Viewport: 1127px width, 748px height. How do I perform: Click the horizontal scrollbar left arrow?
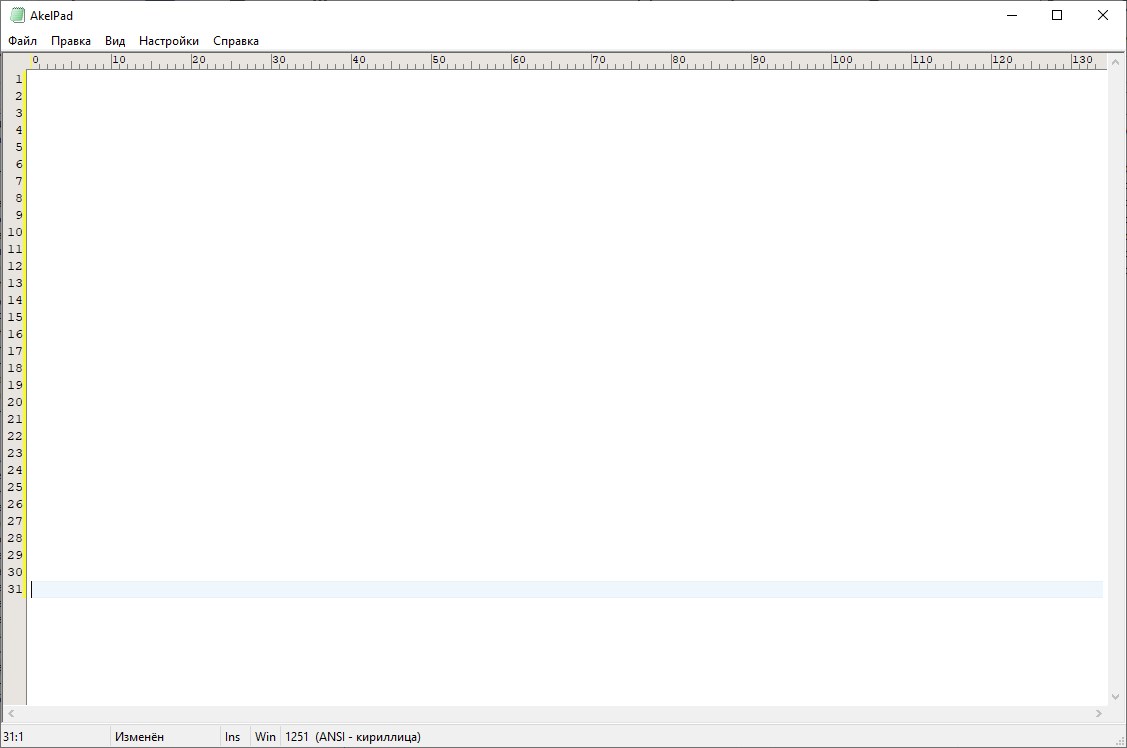9,714
